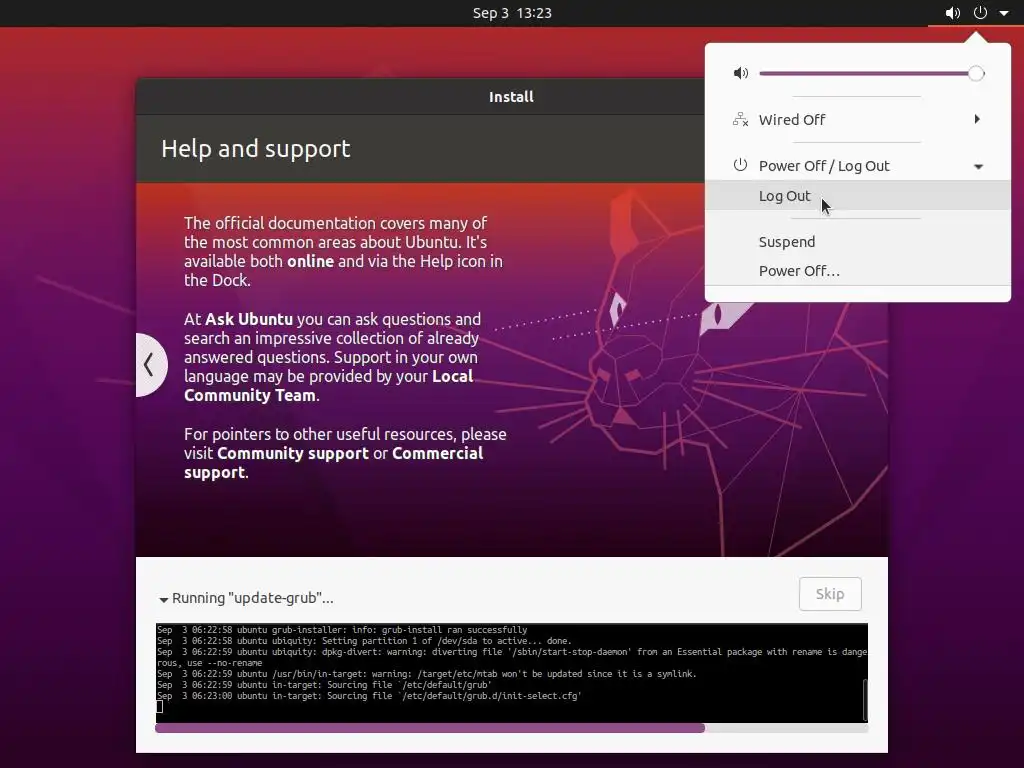Click the grub-install ran successfully log line
Image resolution: width=1024 pixels, height=768 pixels.
[x=342, y=630]
